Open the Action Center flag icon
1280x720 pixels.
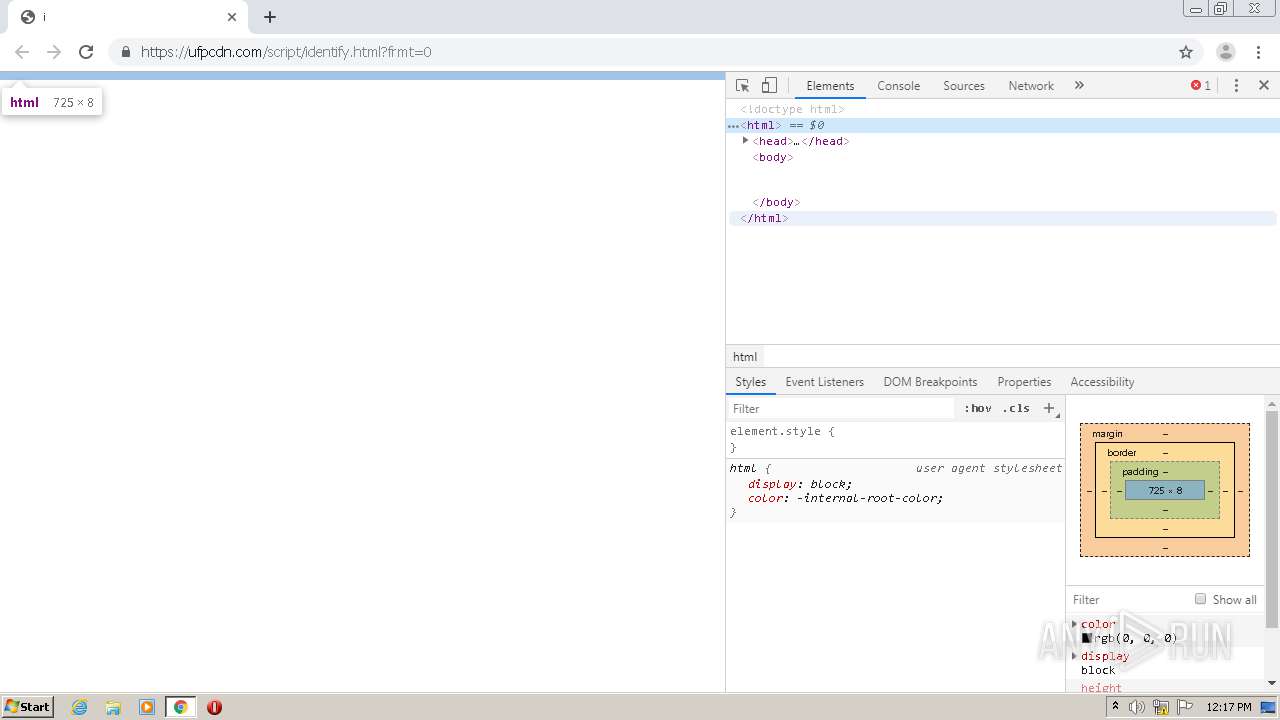1185,707
